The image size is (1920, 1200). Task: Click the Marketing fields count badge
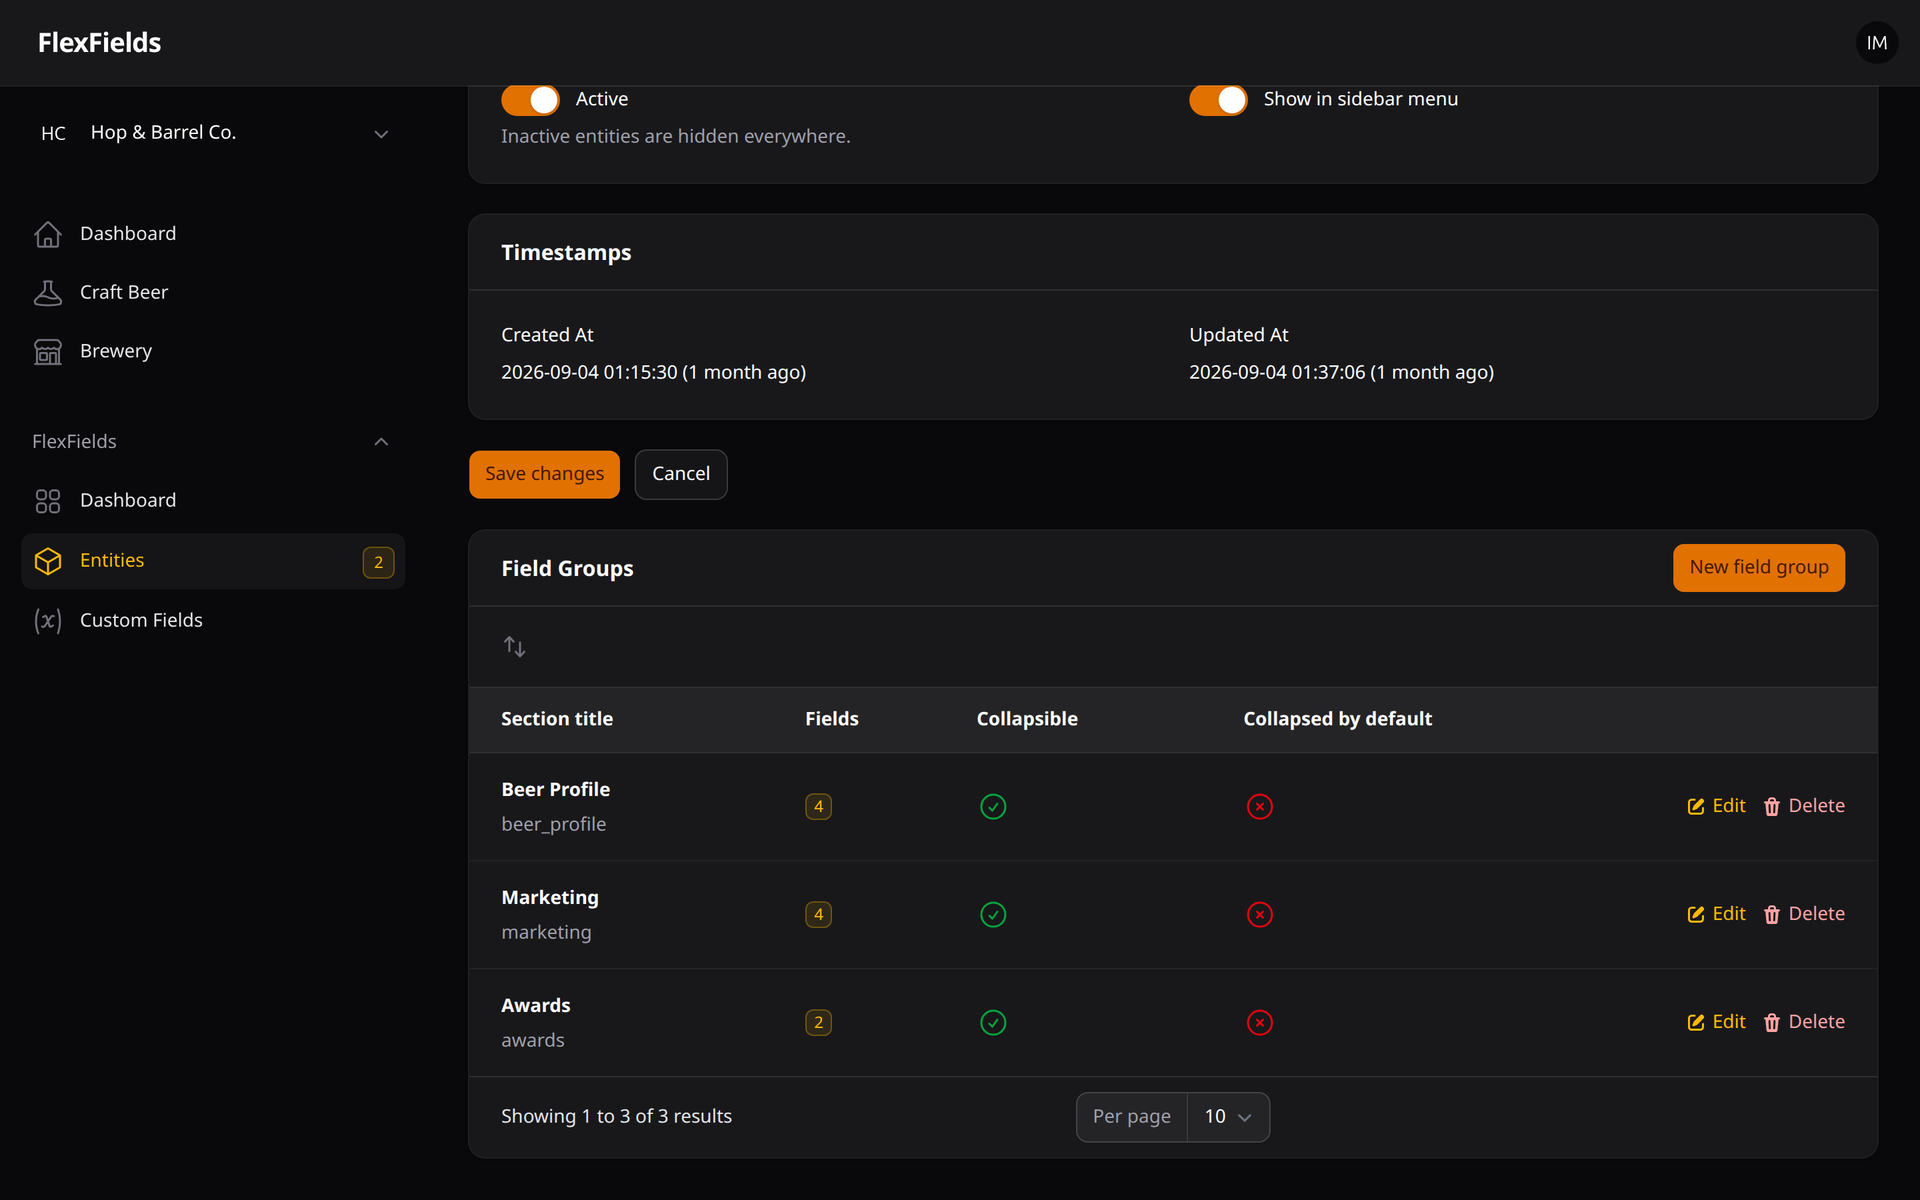coord(818,914)
